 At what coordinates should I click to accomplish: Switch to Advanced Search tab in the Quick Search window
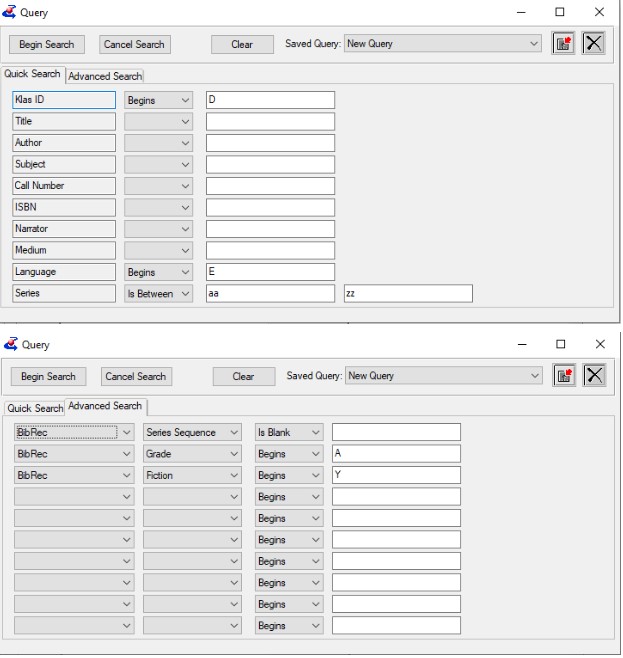point(105,76)
